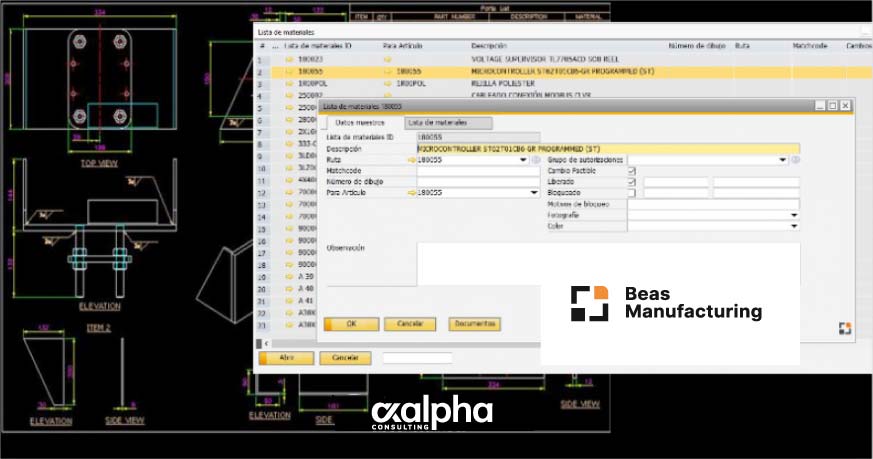Toggle the Cambio Factible checkbox
The width and height of the screenshot is (873, 459).
[x=631, y=171]
